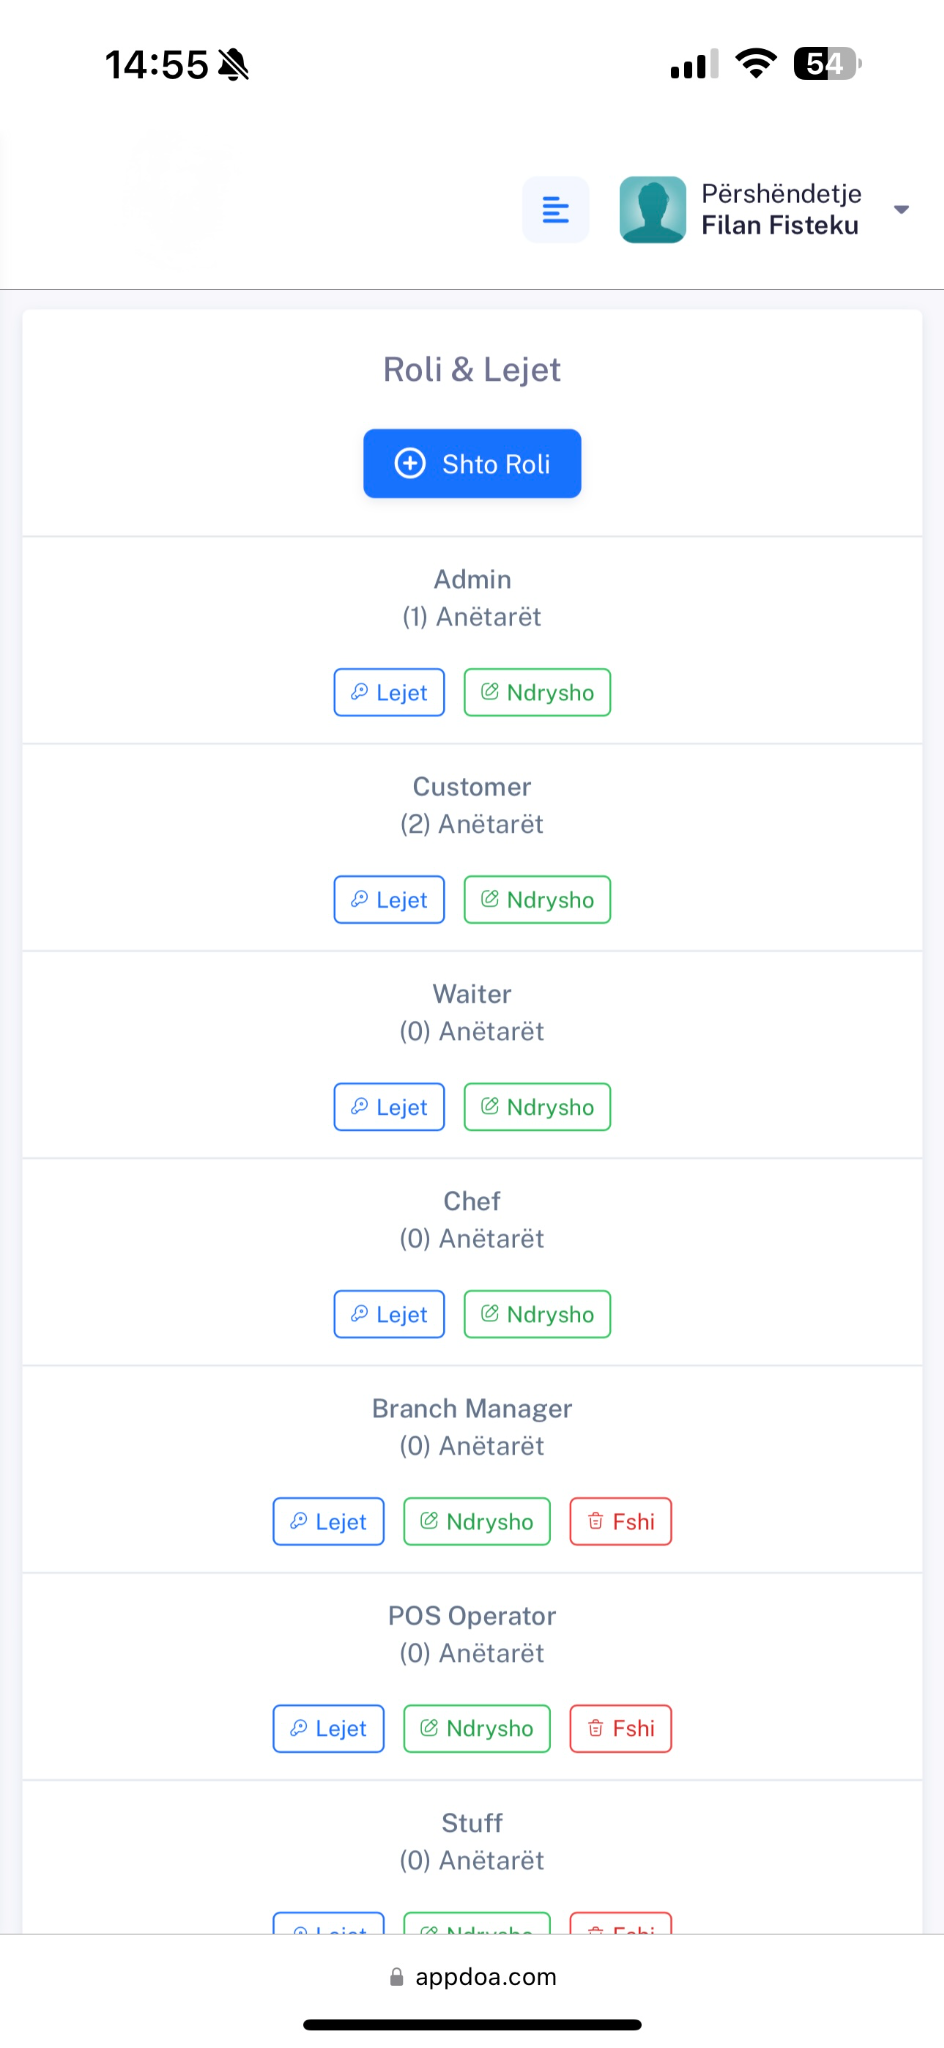Expand the user account dropdown arrow
Viewport: 944px width, 2048px height.
click(901, 210)
